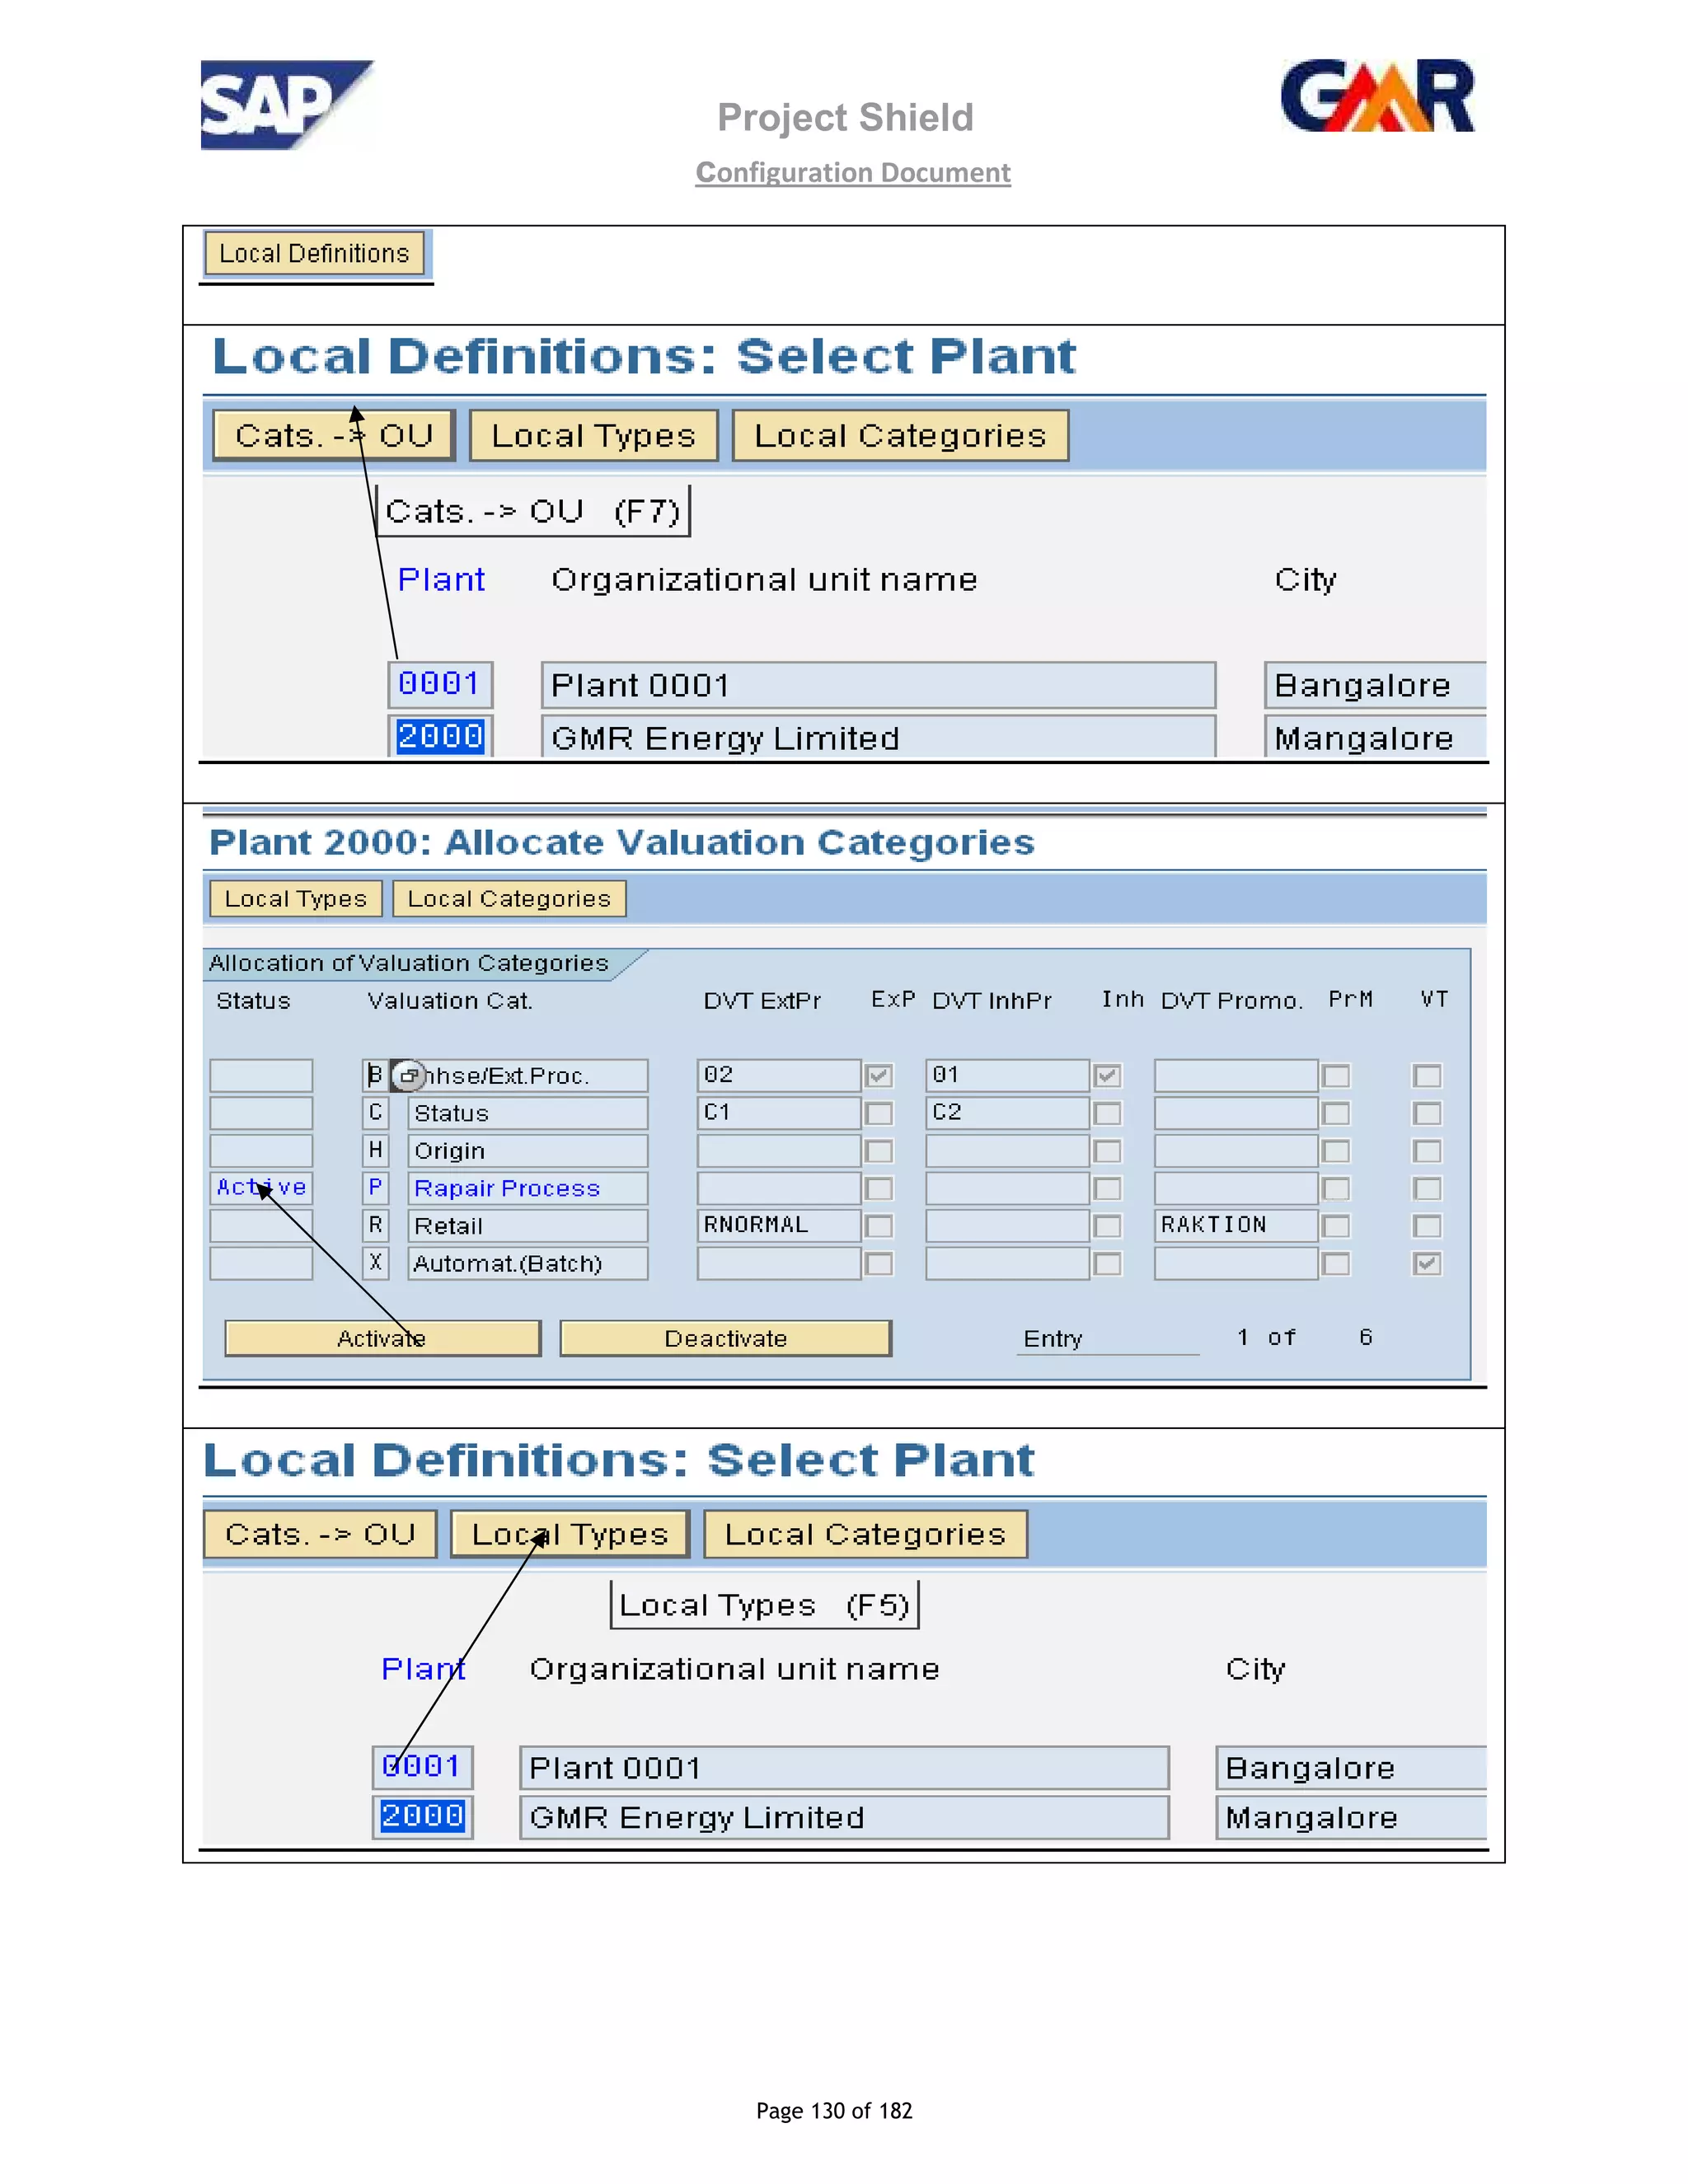
Task: Select plant 0001 in bottom plant list
Action: 422,1767
